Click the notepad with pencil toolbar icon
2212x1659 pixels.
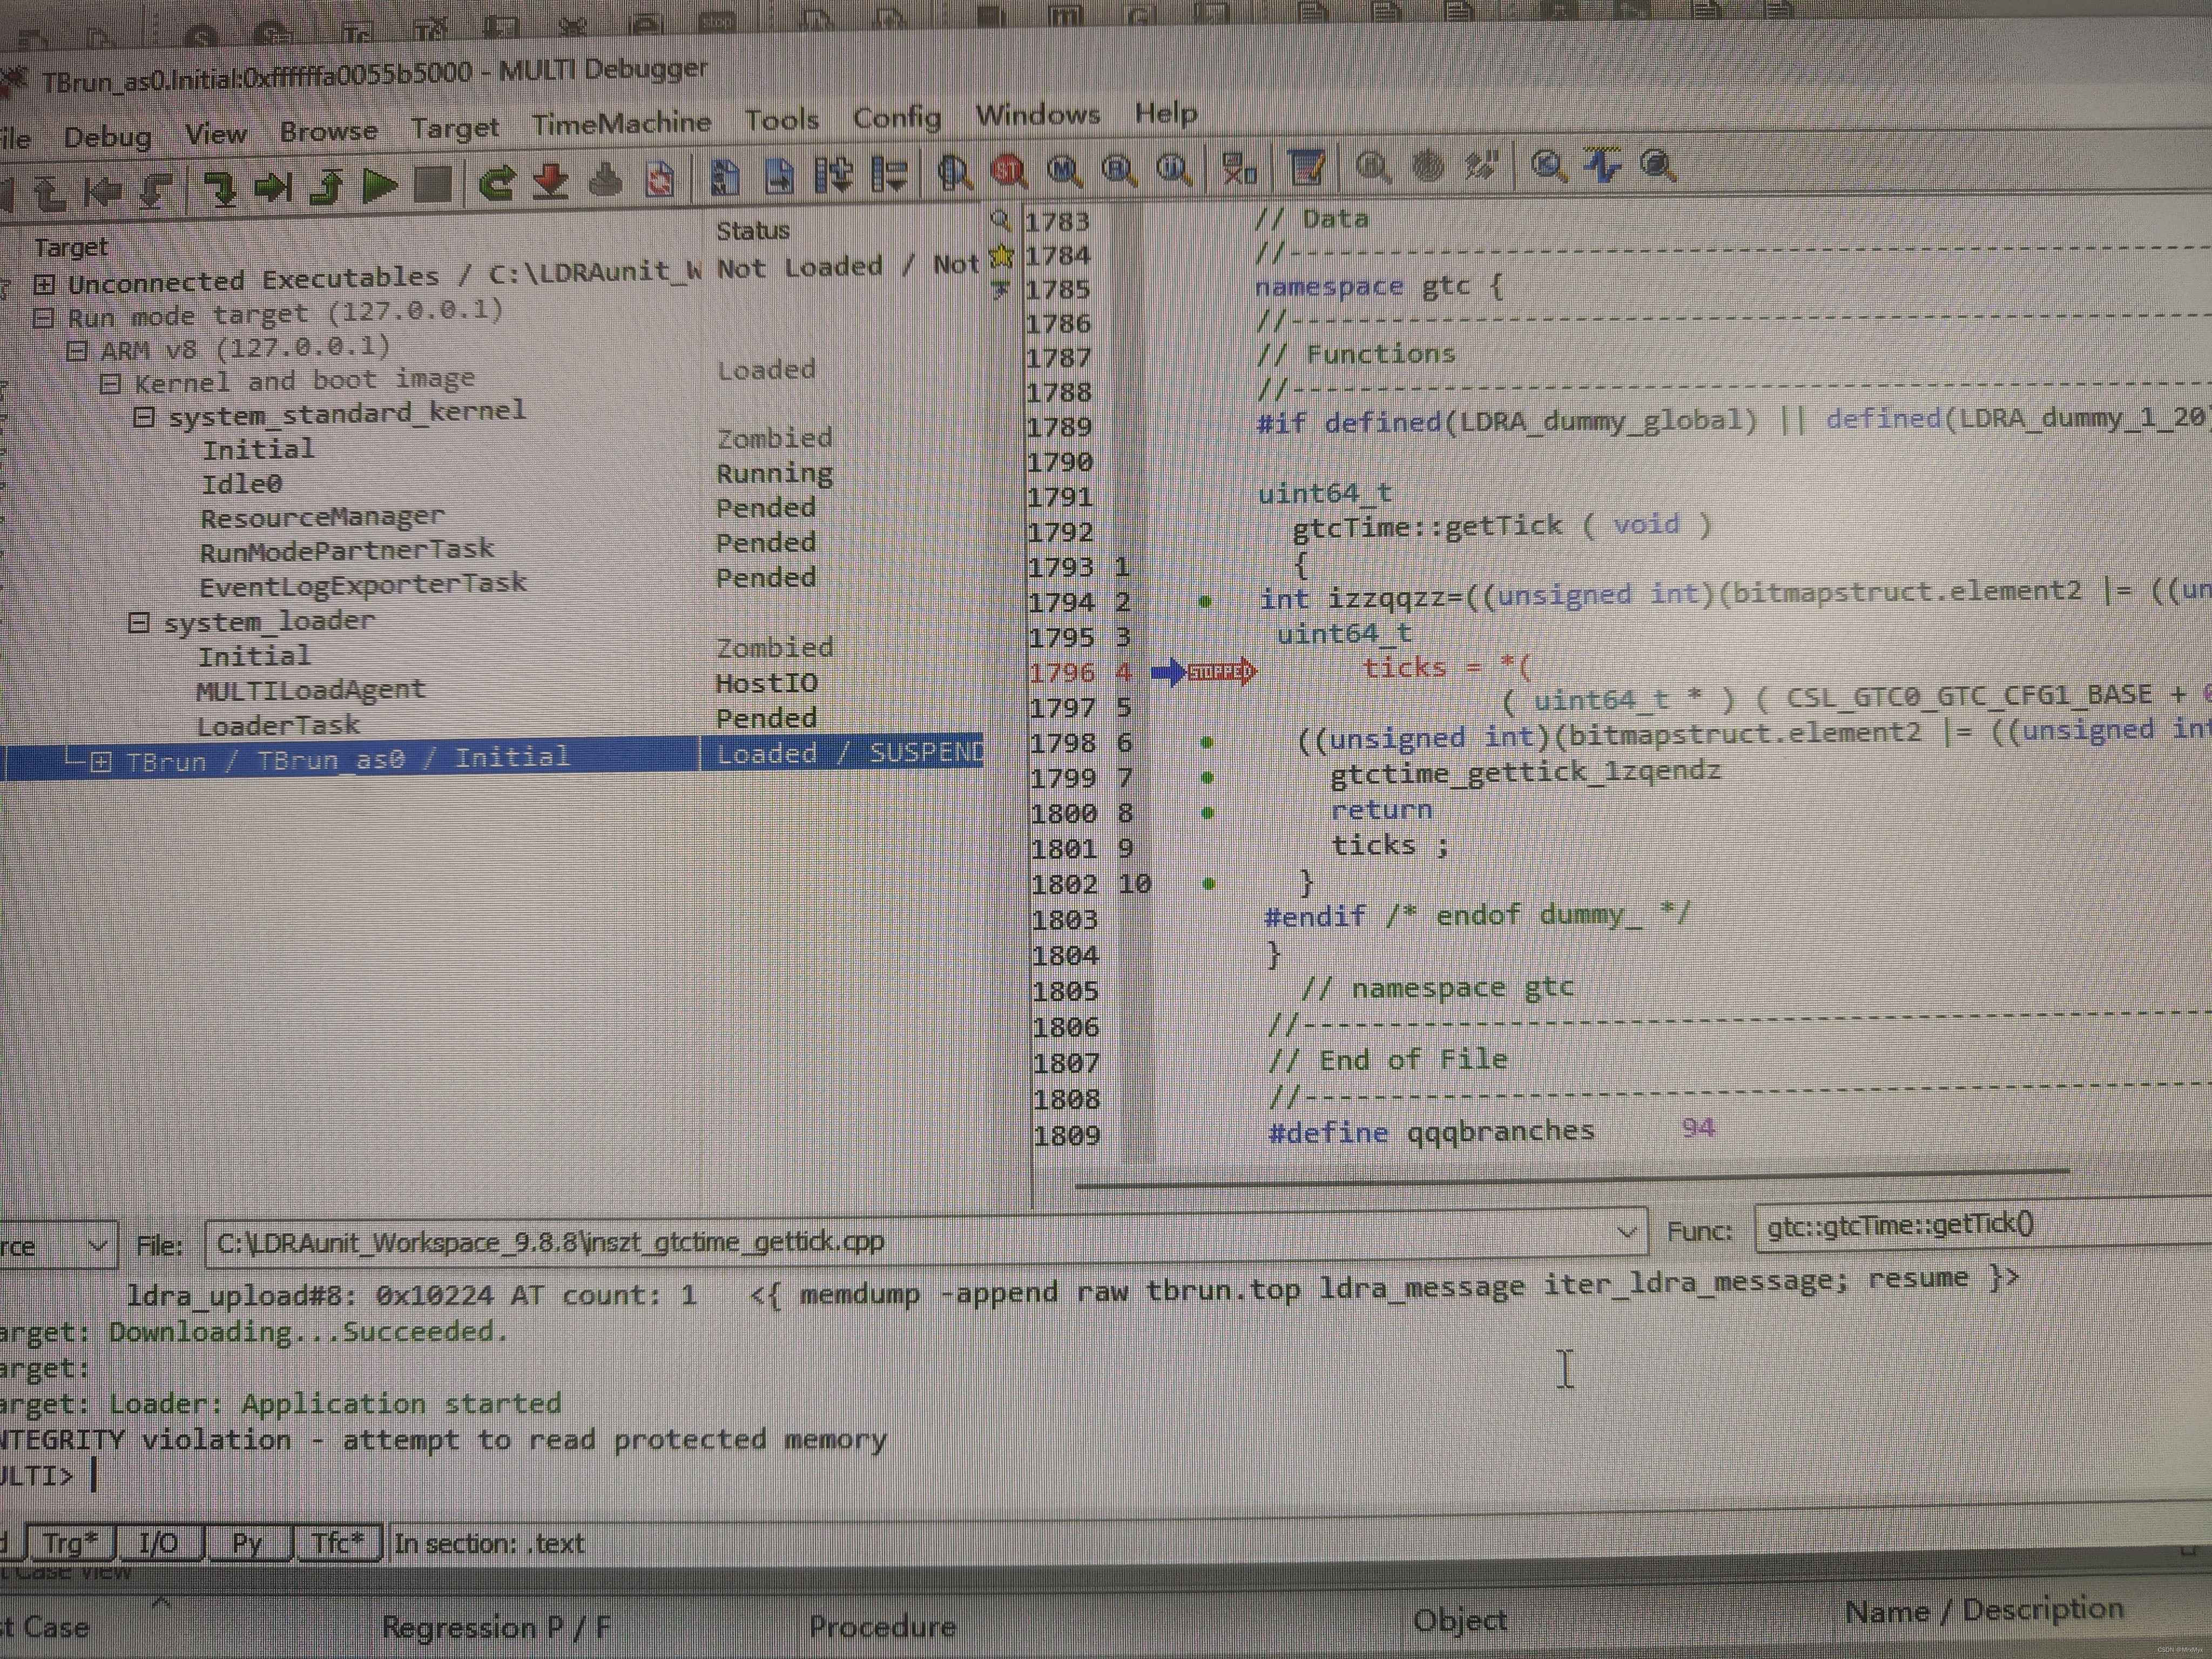[x=1306, y=167]
